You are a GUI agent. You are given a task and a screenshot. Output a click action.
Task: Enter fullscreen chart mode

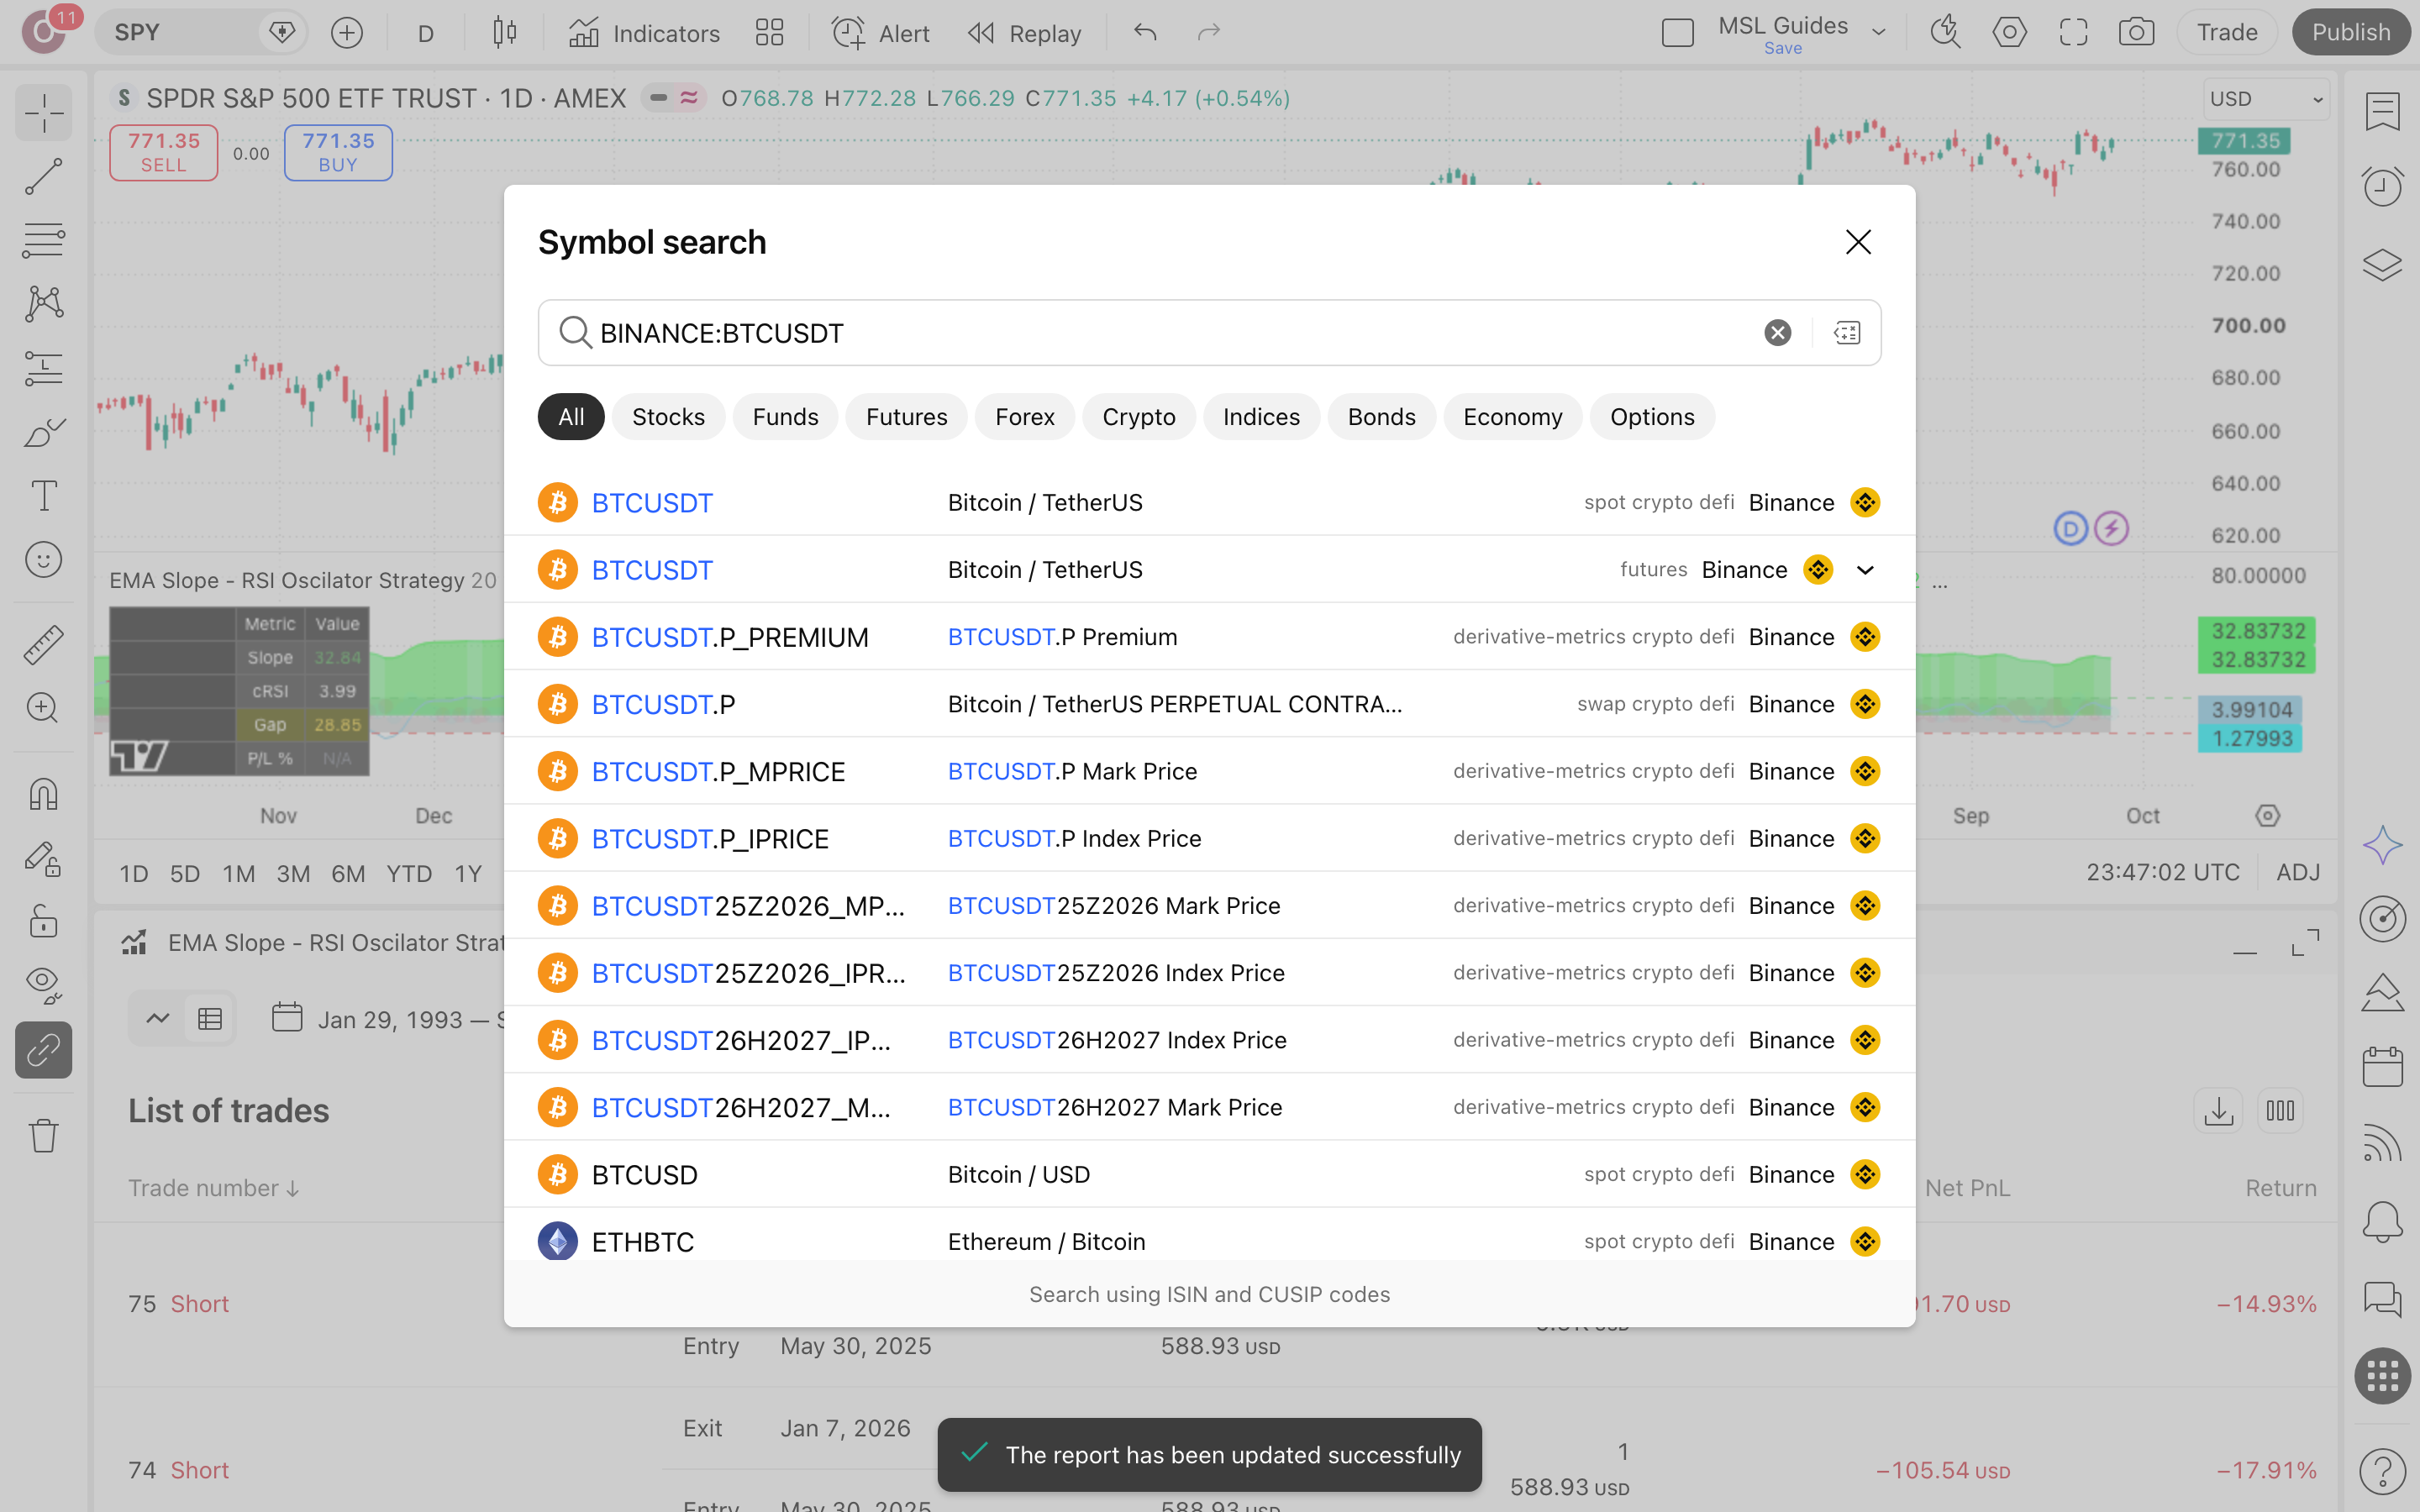coord(2073,33)
